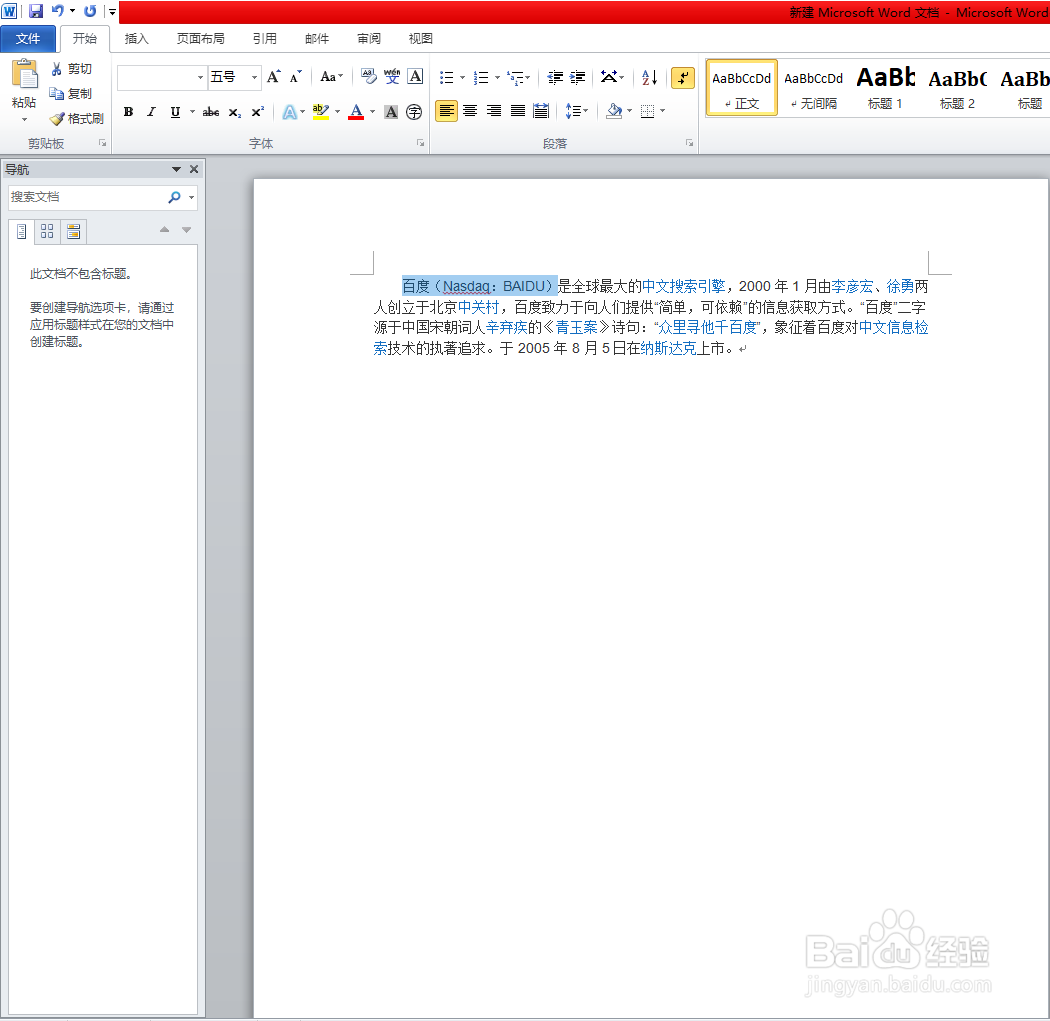Viewport: 1050px width, 1021px height.
Task: Apply the 正文 style
Action: point(741,88)
